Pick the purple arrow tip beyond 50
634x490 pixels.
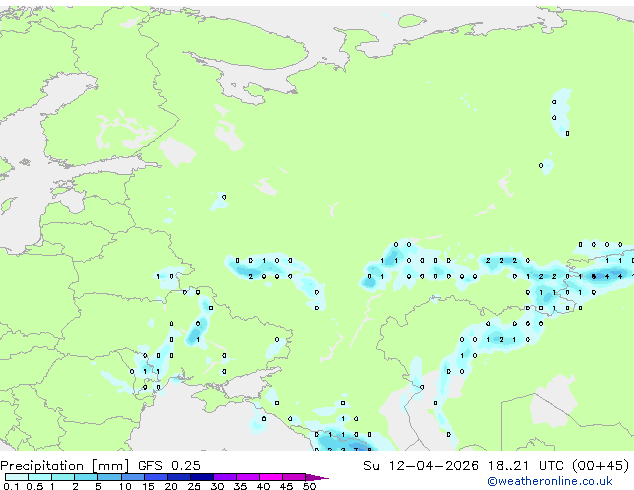click(x=317, y=478)
